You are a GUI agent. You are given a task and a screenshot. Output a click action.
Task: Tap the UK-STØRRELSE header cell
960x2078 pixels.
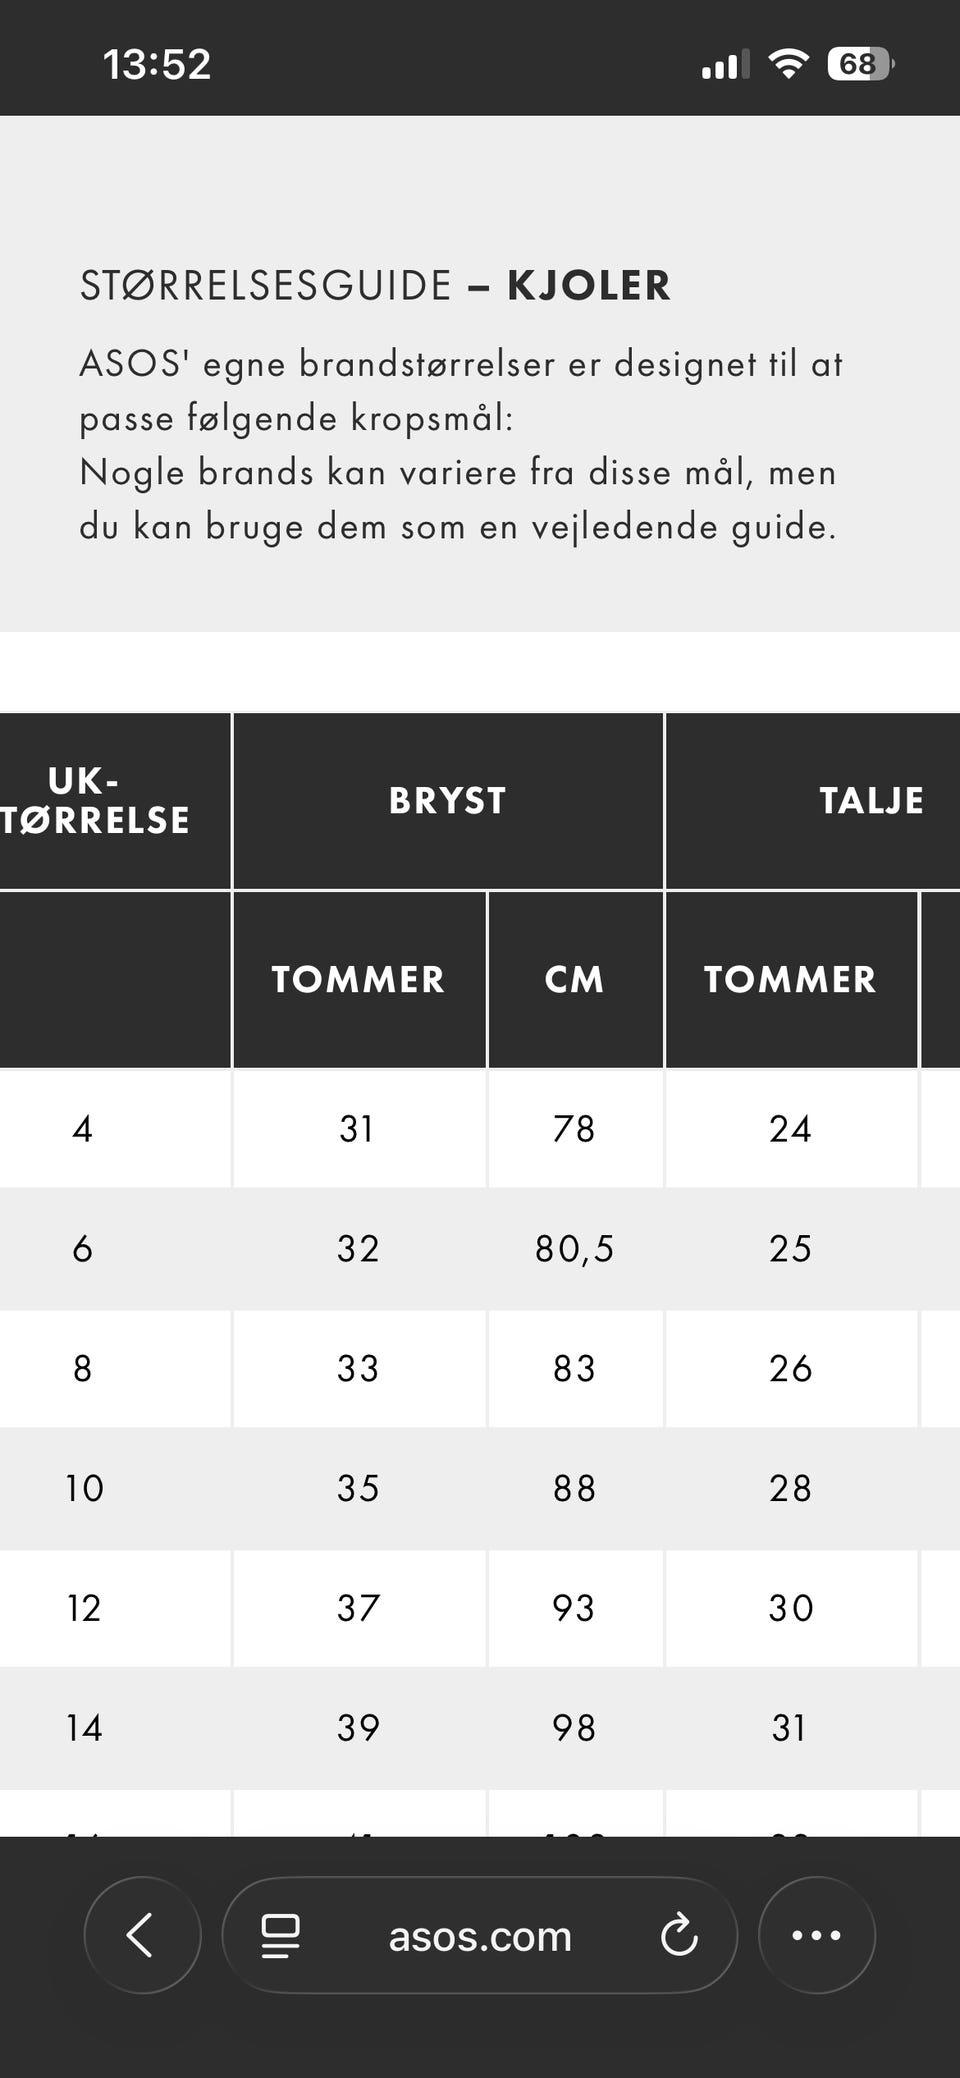click(x=95, y=801)
